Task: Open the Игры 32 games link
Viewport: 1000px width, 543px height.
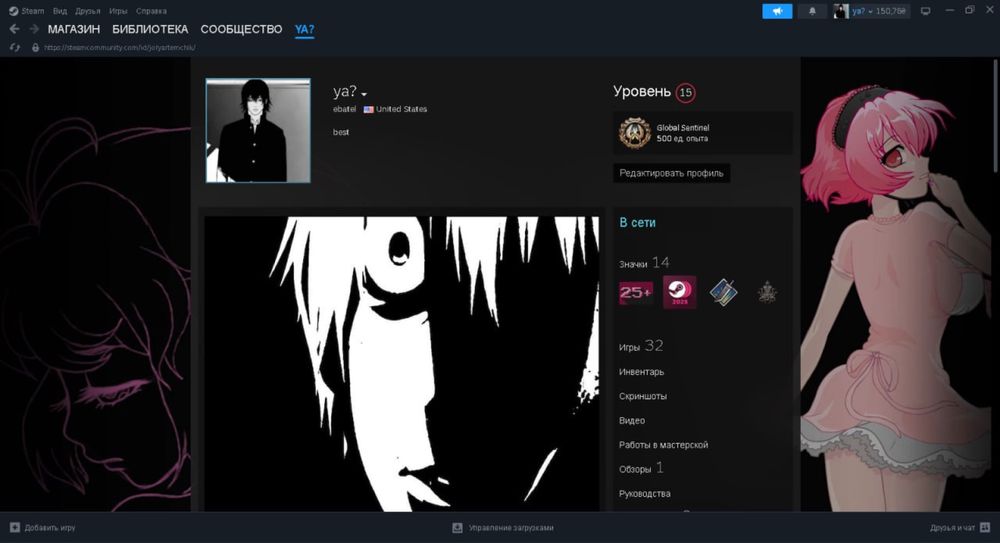Action: (x=641, y=346)
